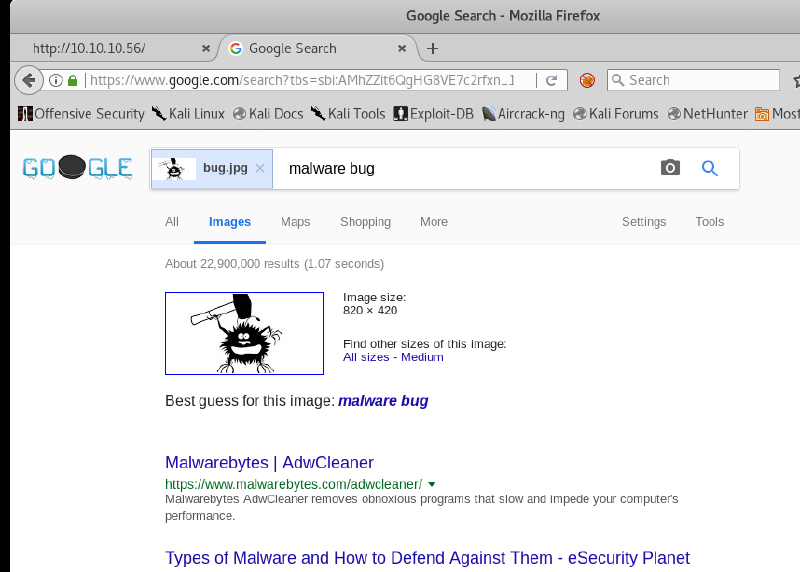
Task: Open Exploit-DB bookmark
Action: [x=434, y=113]
